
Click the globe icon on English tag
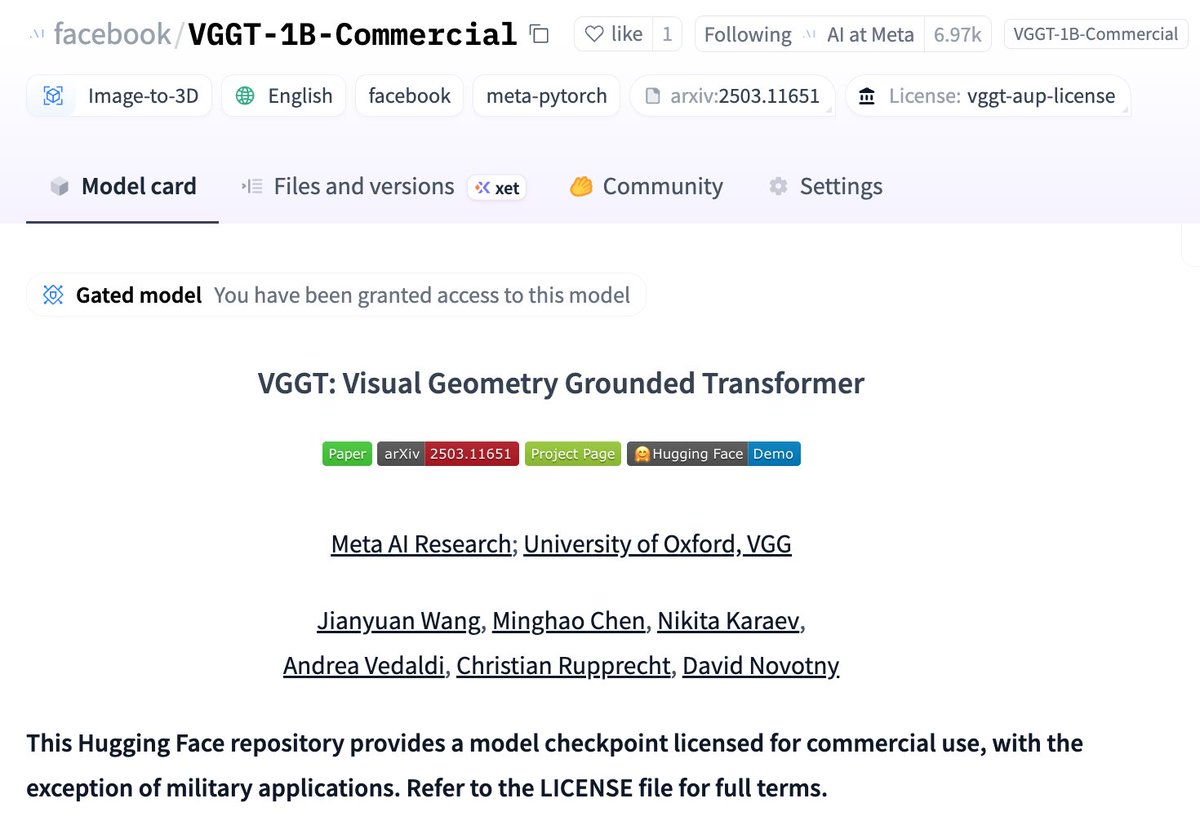coord(245,96)
